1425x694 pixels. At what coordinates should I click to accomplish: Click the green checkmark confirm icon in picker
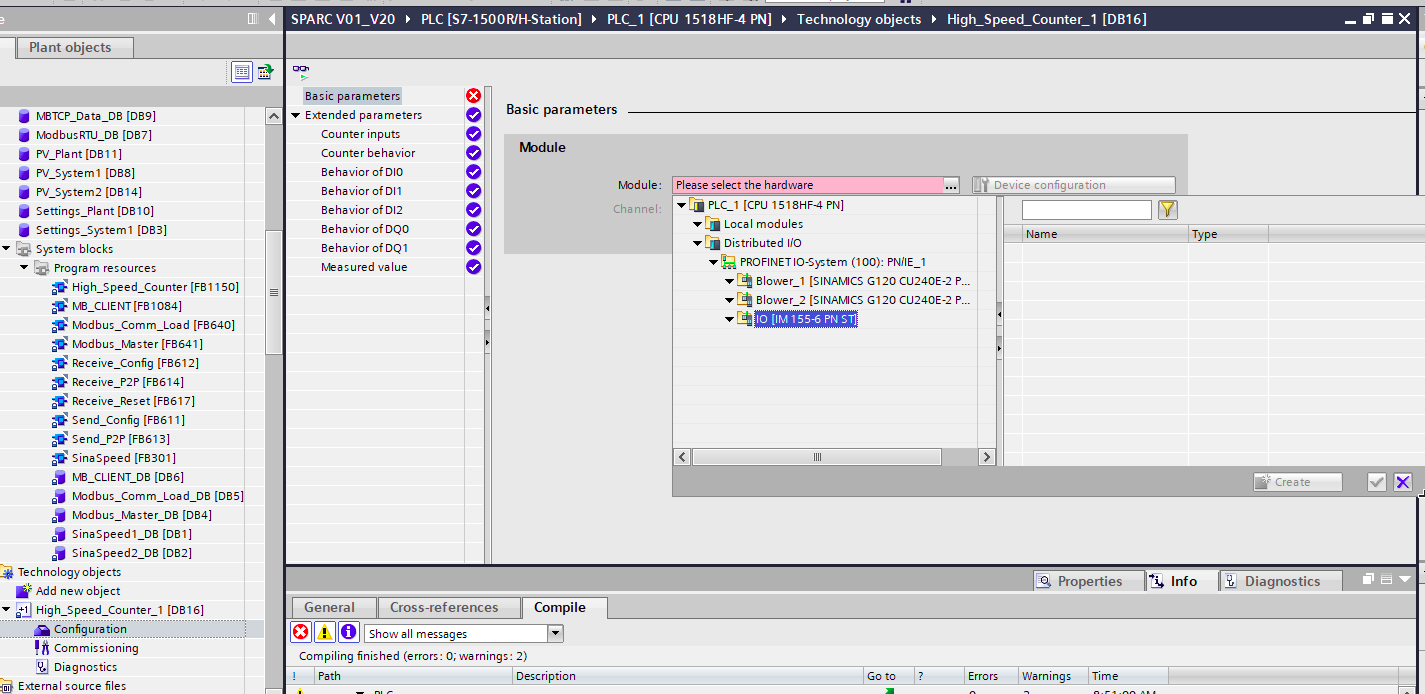[x=1377, y=482]
